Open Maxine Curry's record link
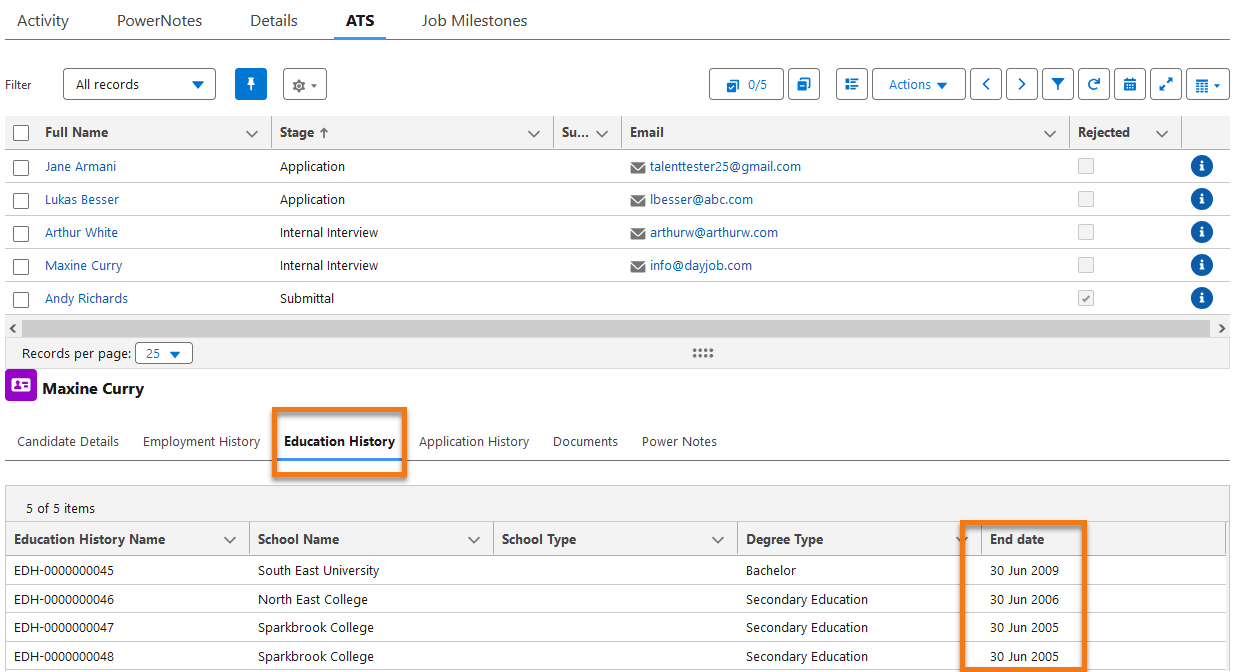The height and width of the screenshot is (672, 1238). coord(84,266)
